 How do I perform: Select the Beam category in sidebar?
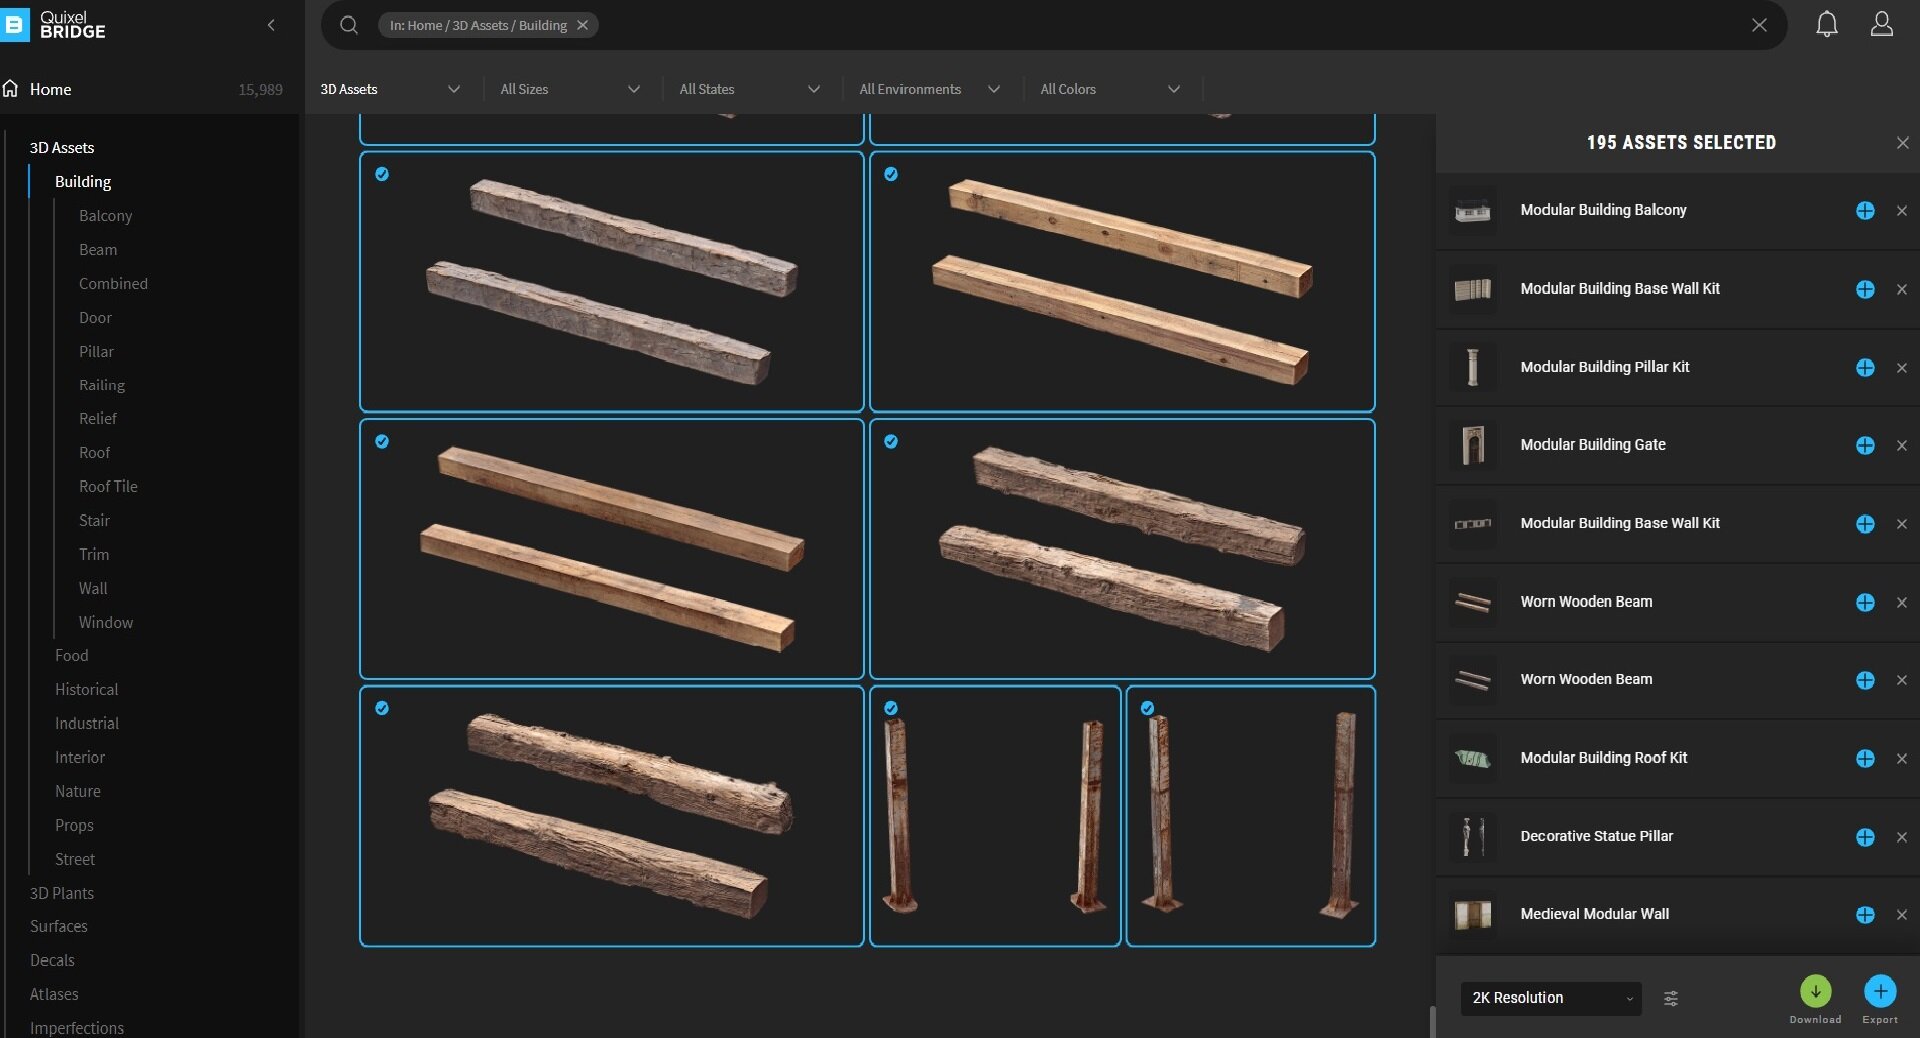(98, 250)
